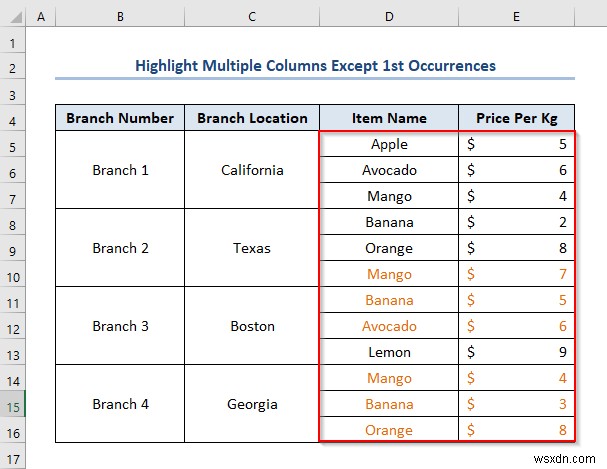The width and height of the screenshot is (607, 469).
Task: Select the 'Branch Number' header cell
Action: click(x=120, y=118)
